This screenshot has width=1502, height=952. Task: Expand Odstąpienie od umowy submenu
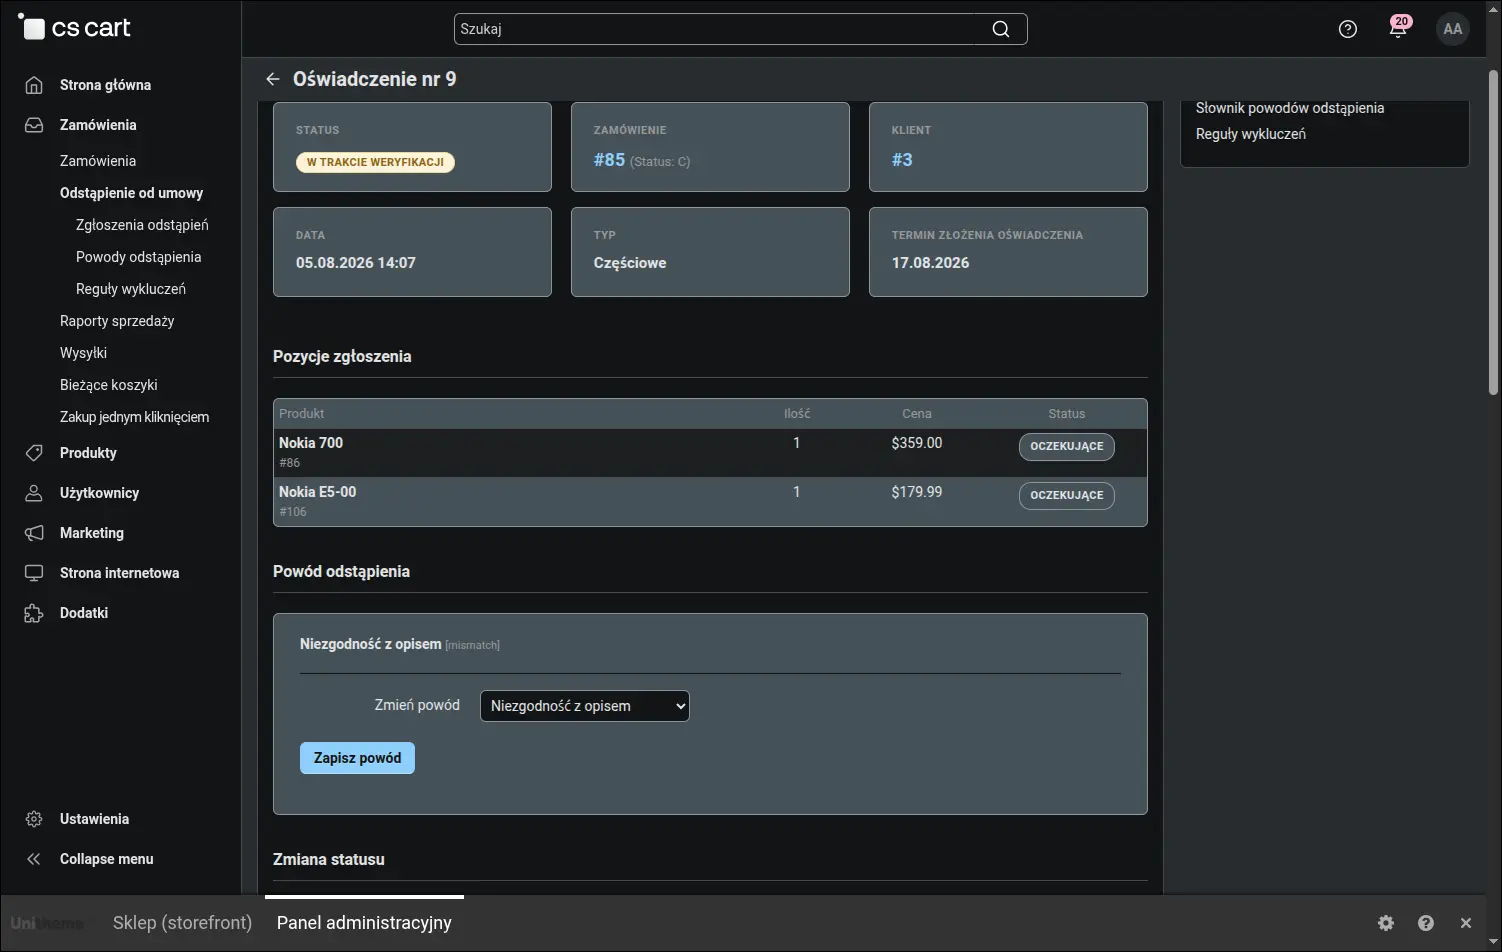click(131, 193)
